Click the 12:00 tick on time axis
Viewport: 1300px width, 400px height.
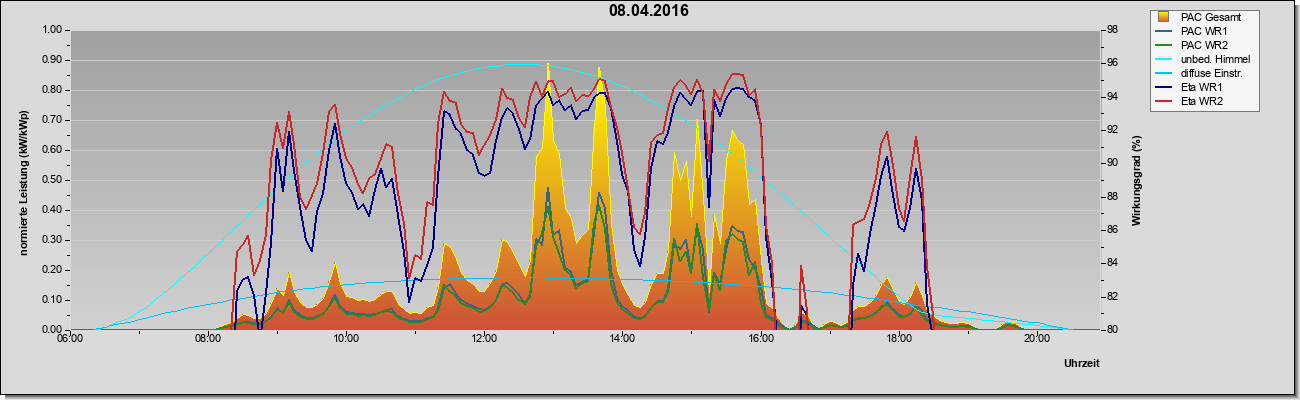coord(483,338)
